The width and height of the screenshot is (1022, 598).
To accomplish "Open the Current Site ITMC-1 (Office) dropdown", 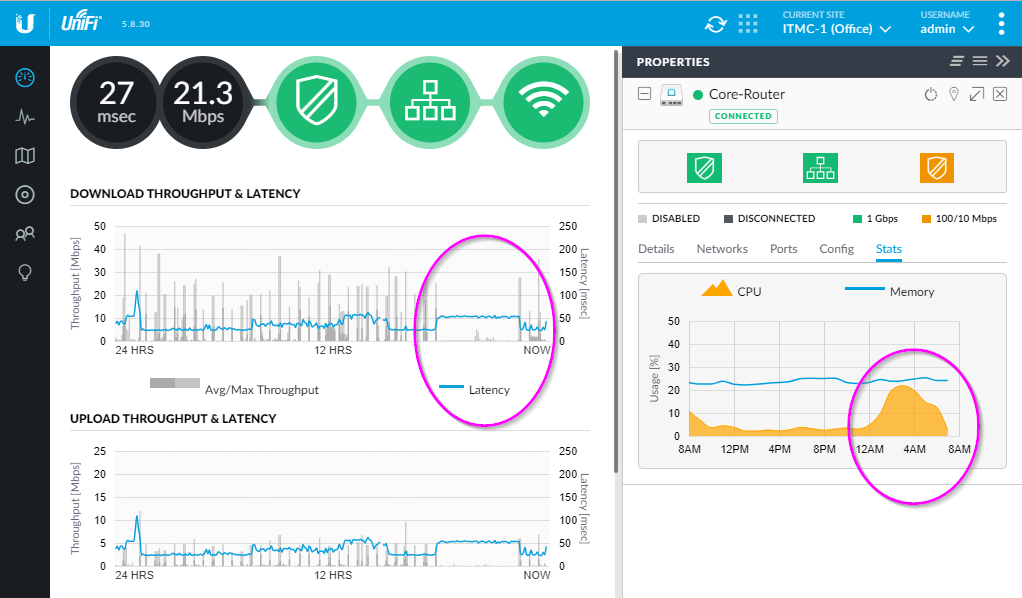I will [836, 29].
